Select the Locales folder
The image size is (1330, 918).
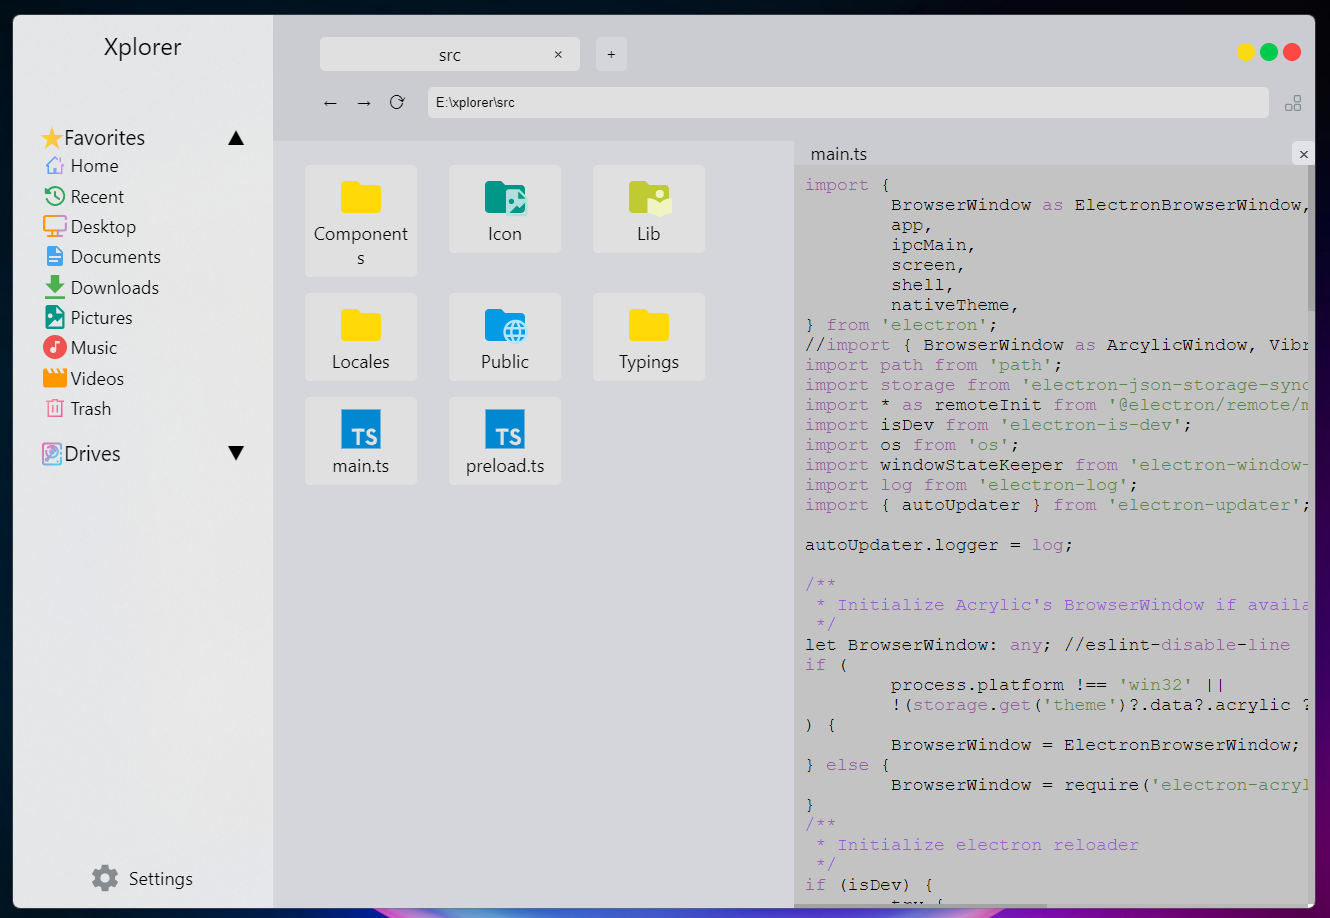(361, 337)
